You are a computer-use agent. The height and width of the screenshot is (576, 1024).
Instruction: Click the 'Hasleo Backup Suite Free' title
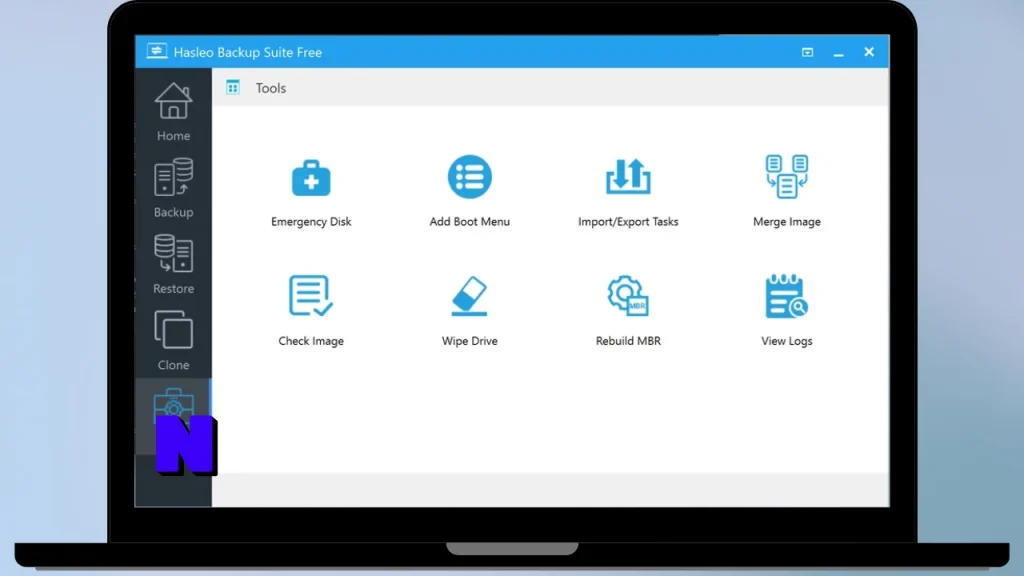coord(248,52)
